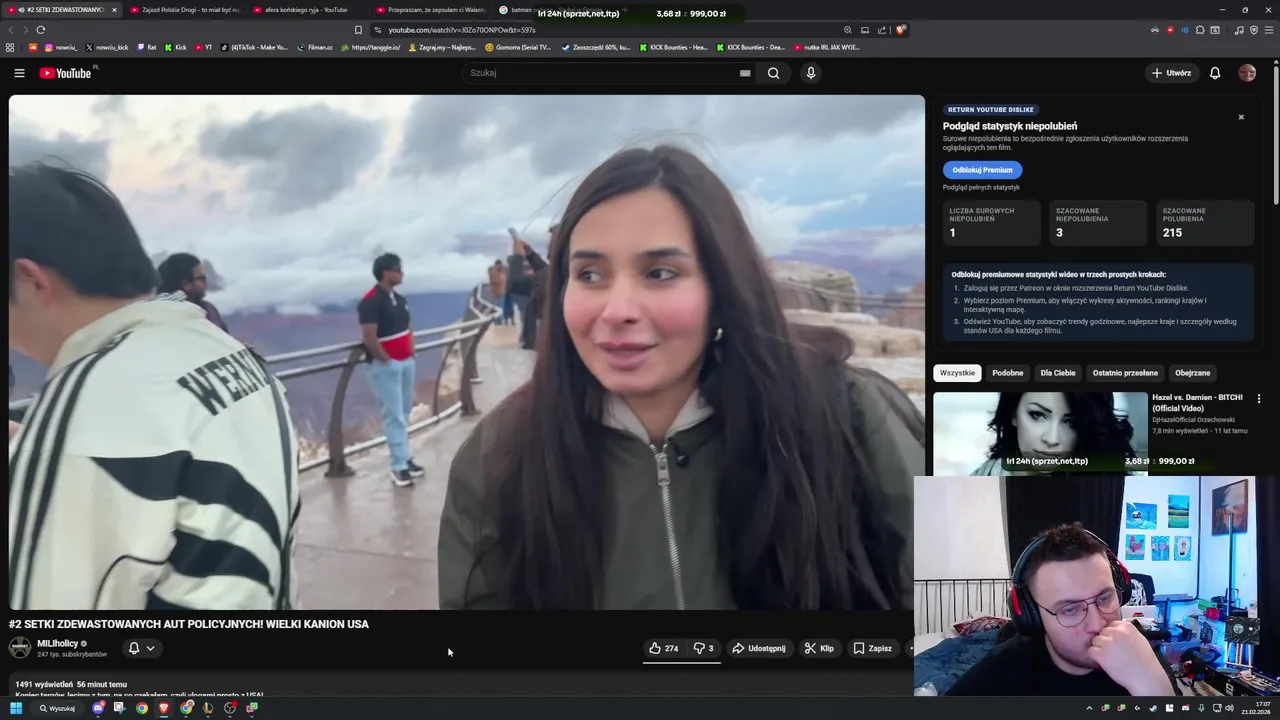This screenshot has height=720, width=1280.
Task: Select the Podobne filter chip
Action: pyautogui.click(x=1007, y=373)
